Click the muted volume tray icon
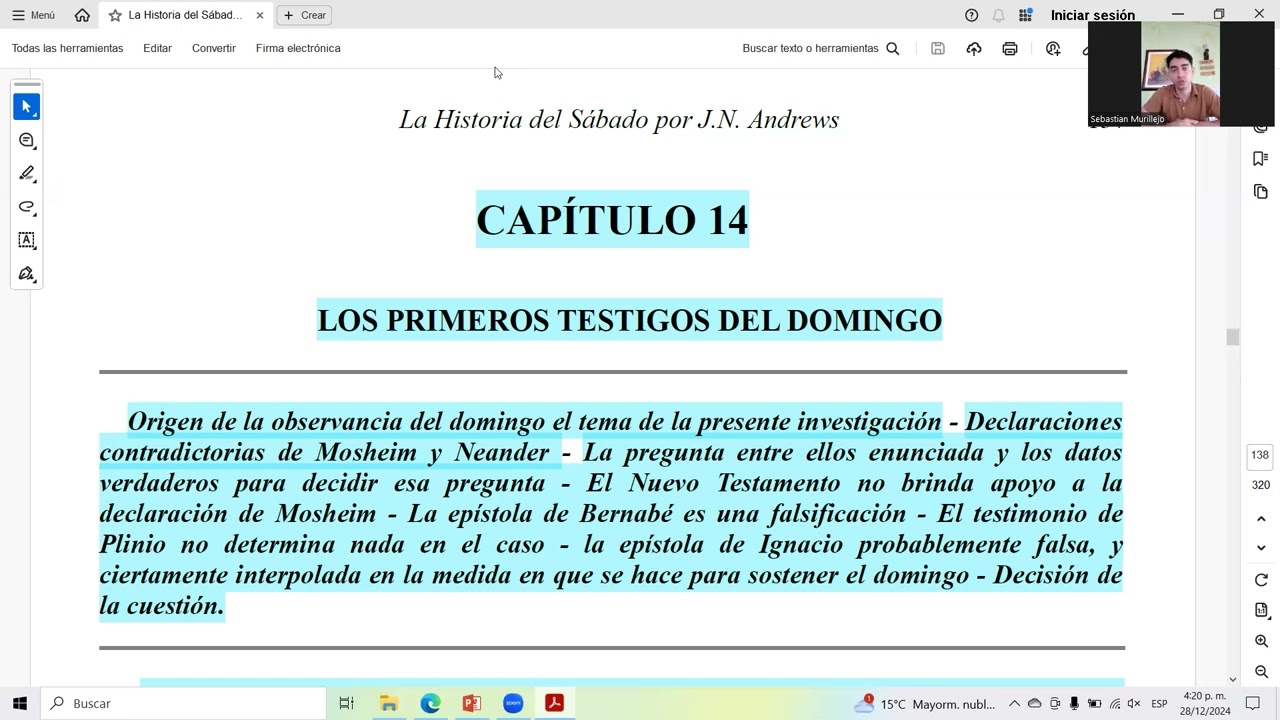1280x720 pixels. [x=1134, y=704]
